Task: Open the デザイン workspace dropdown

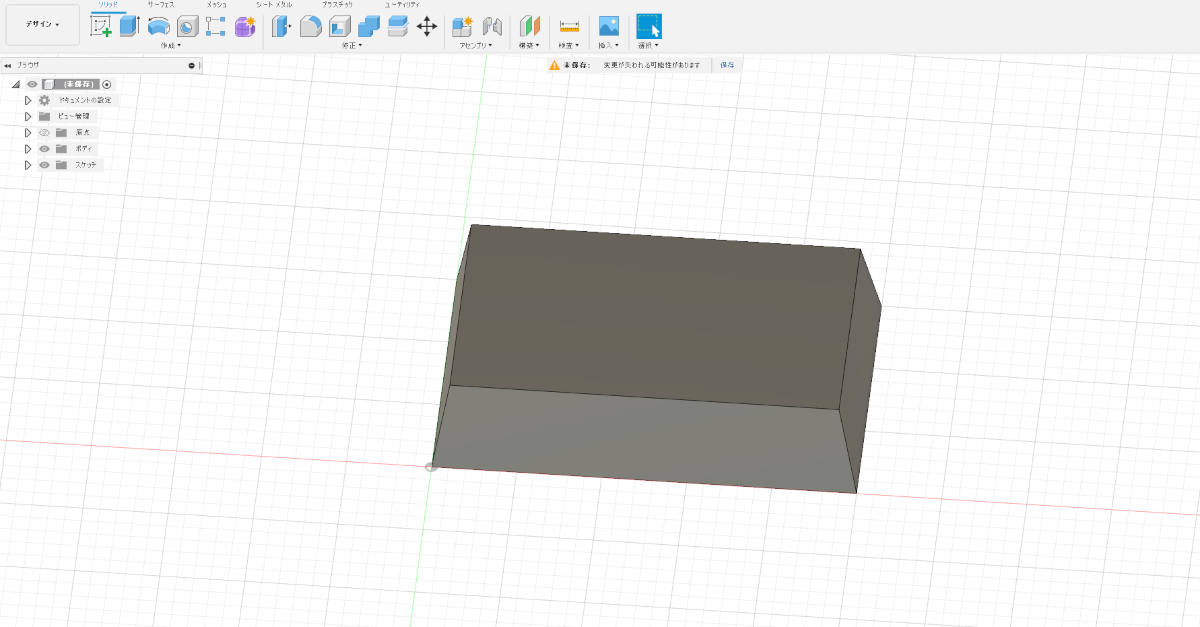Action: pos(42,24)
